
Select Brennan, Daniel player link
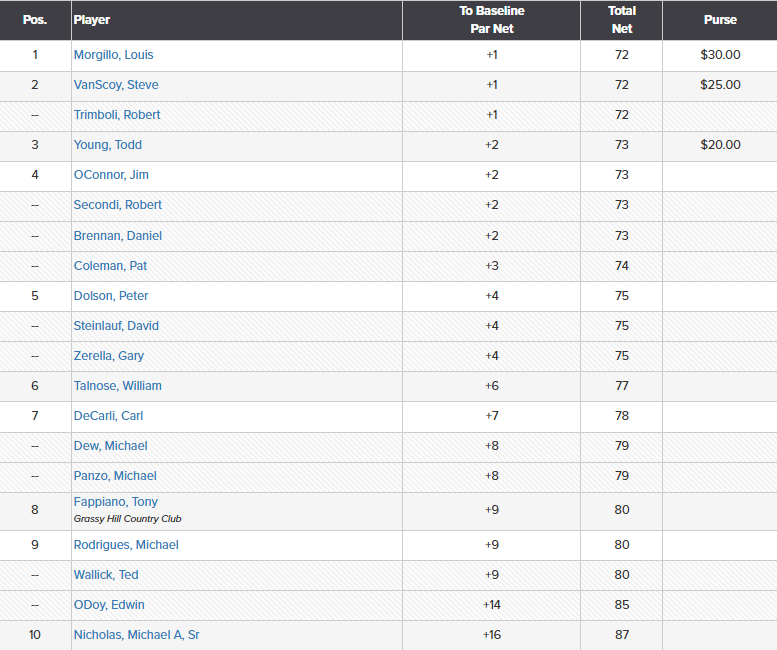click(x=118, y=236)
